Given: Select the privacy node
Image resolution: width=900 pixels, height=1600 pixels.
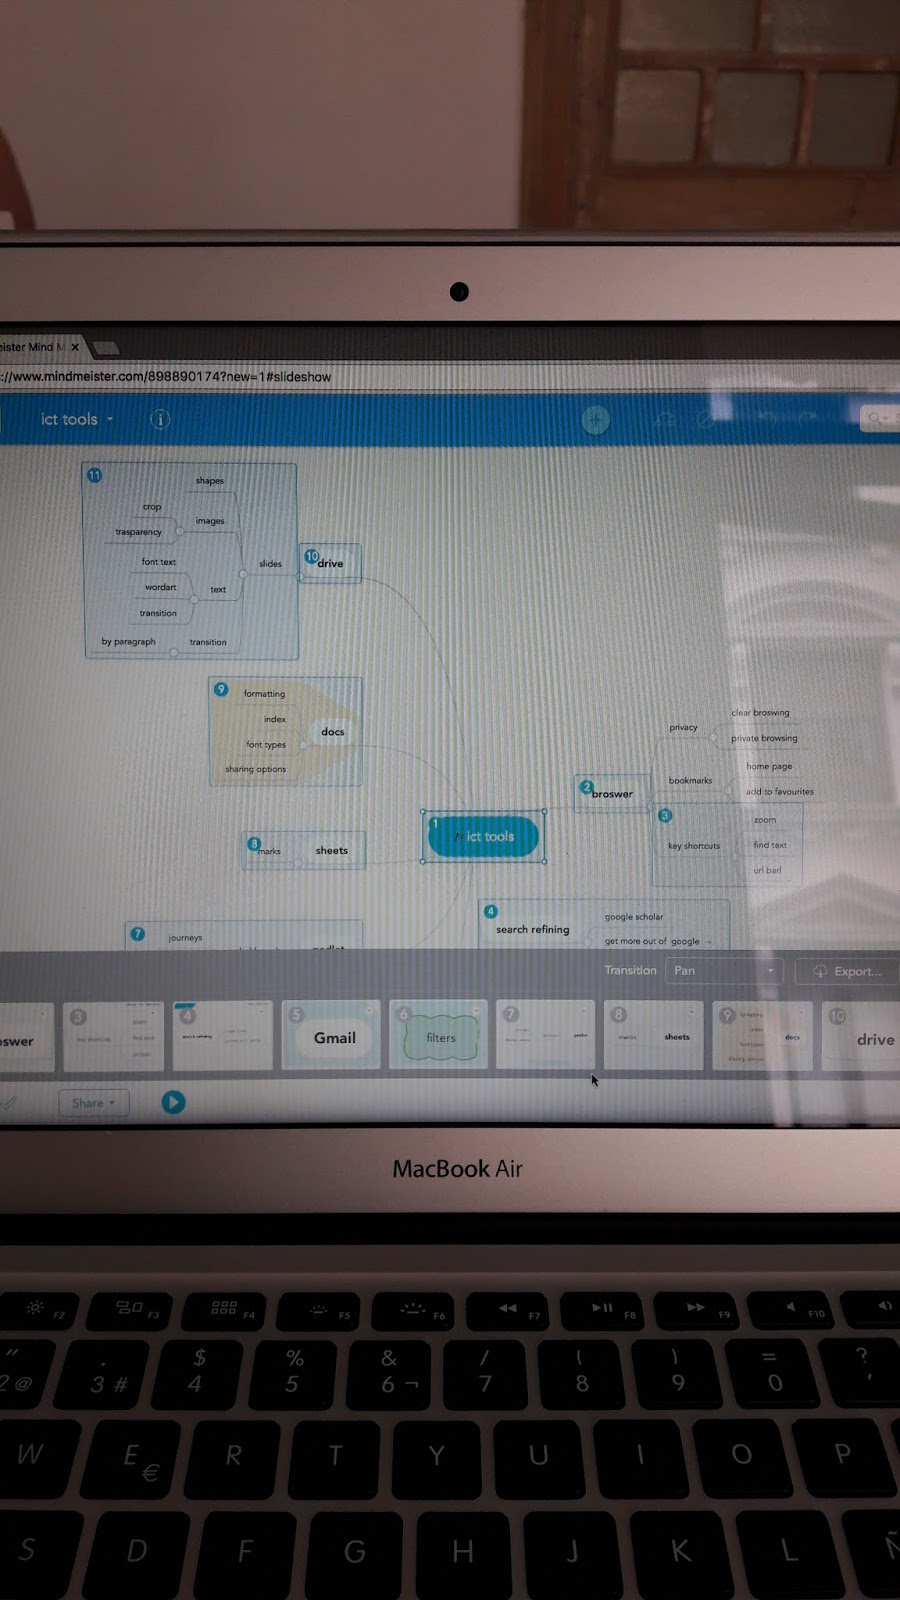Looking at the screenshot, I should click(x=684, y=727).
